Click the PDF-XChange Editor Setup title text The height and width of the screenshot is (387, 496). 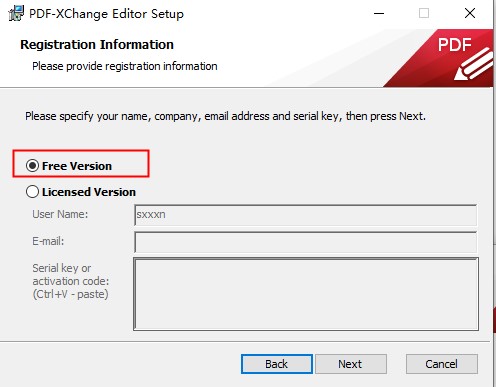tap(106, 14)
